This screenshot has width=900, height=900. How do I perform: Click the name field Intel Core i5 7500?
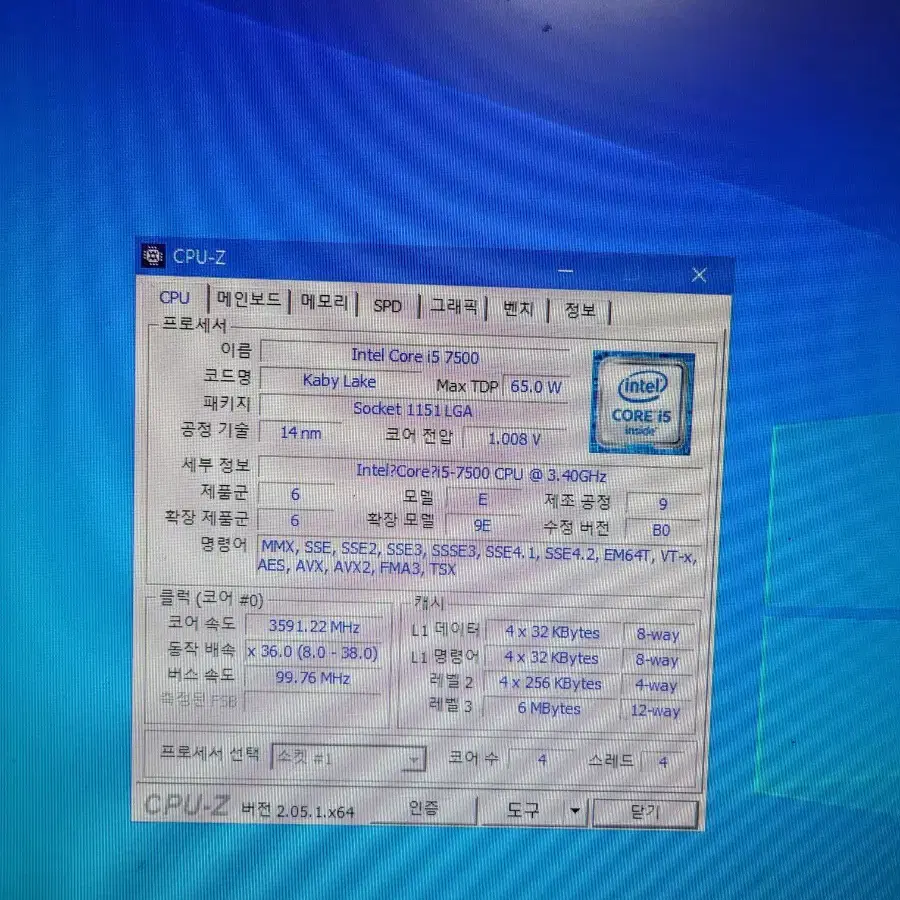(x=415, y=356)
